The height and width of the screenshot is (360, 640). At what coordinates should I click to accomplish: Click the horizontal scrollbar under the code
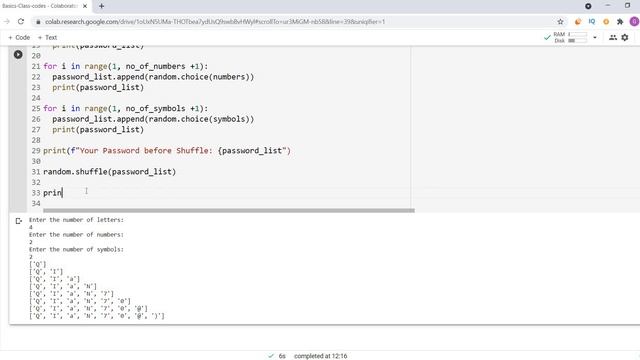click(x=229, y=211)
